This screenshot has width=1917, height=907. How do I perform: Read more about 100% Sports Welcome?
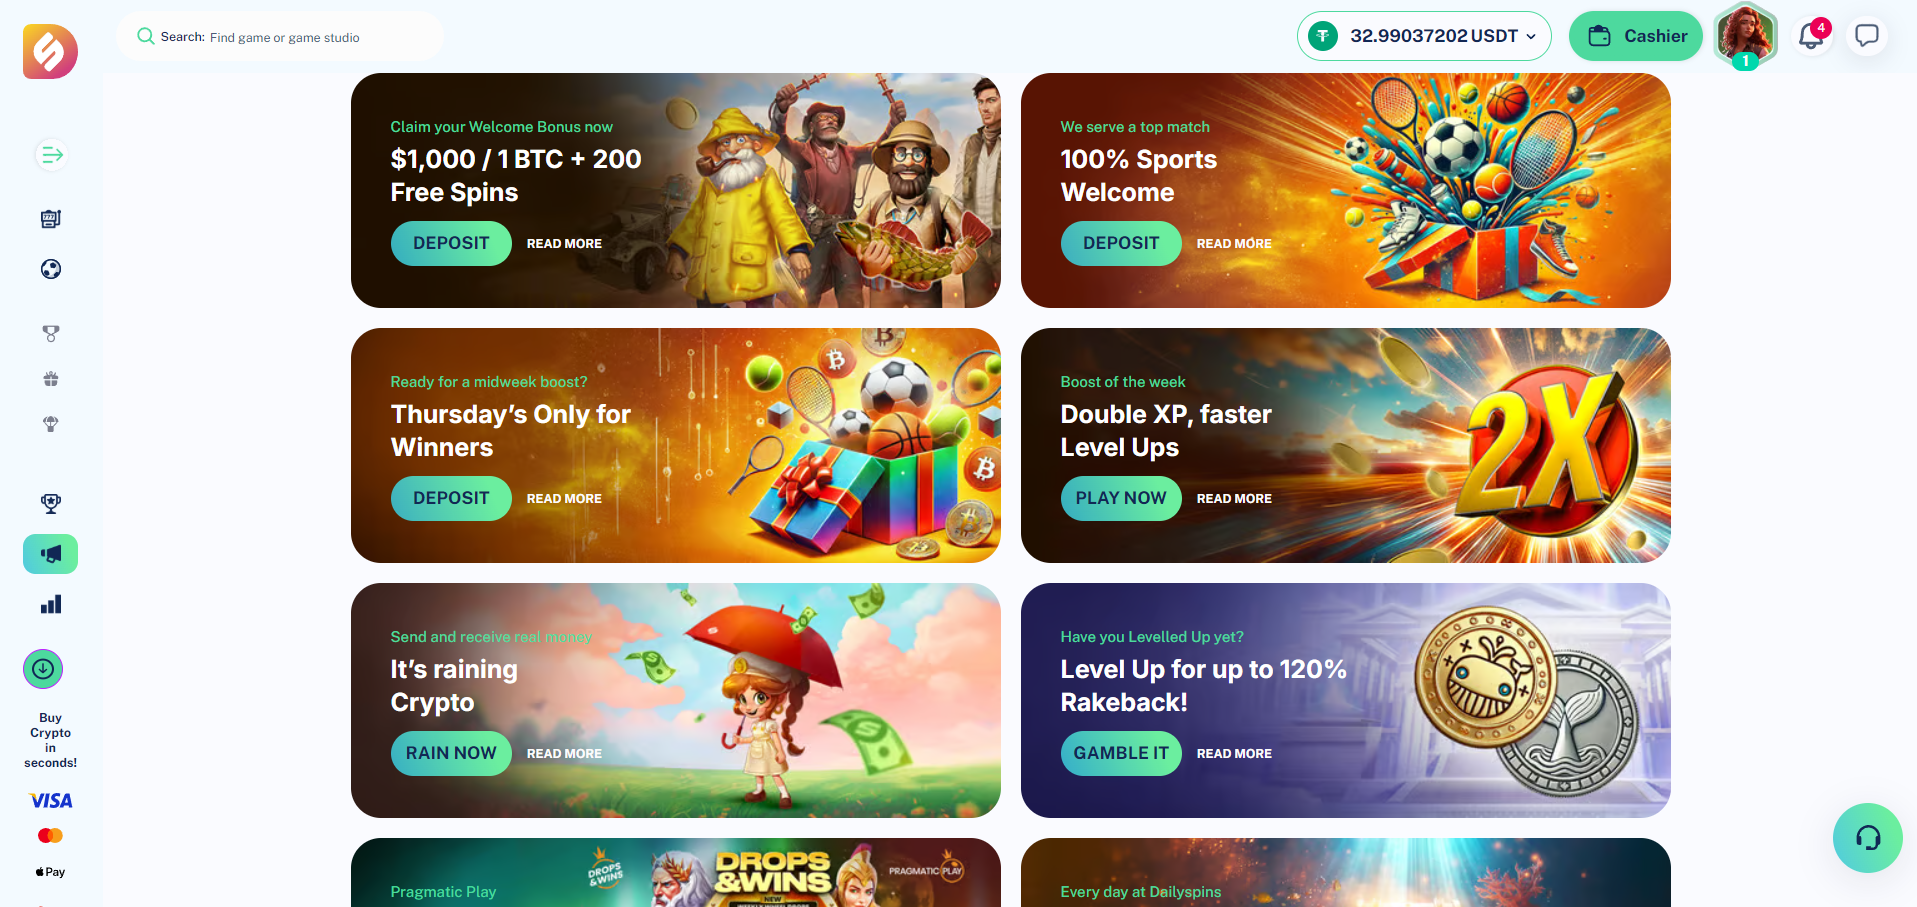(1234, 243)
